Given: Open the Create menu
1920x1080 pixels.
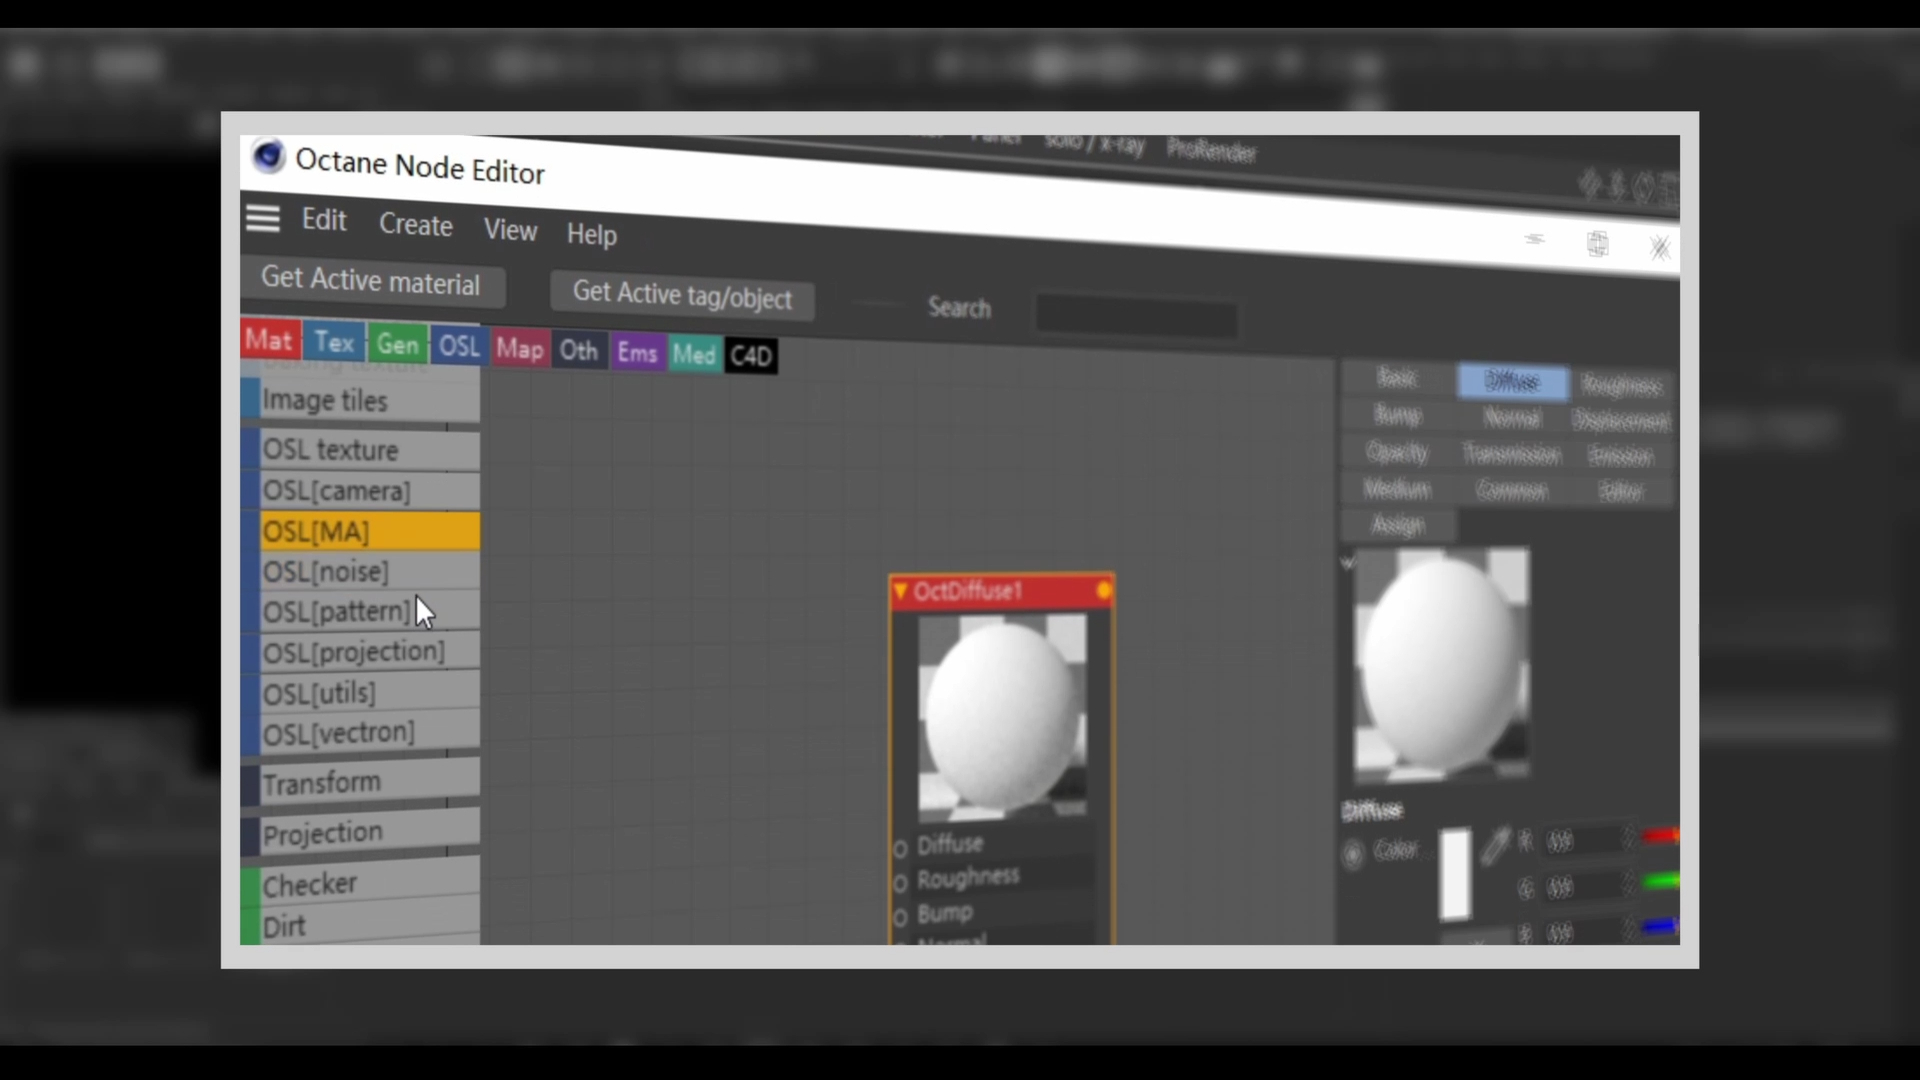Looking at the screenshot, I should 415,225.
